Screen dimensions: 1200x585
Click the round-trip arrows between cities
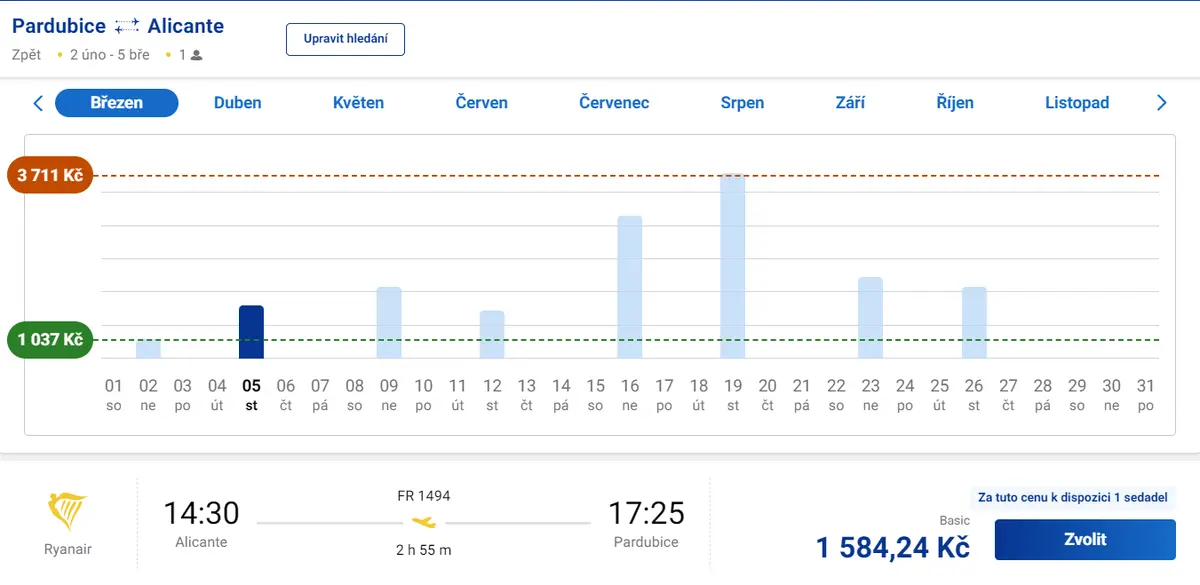[127, 27]
